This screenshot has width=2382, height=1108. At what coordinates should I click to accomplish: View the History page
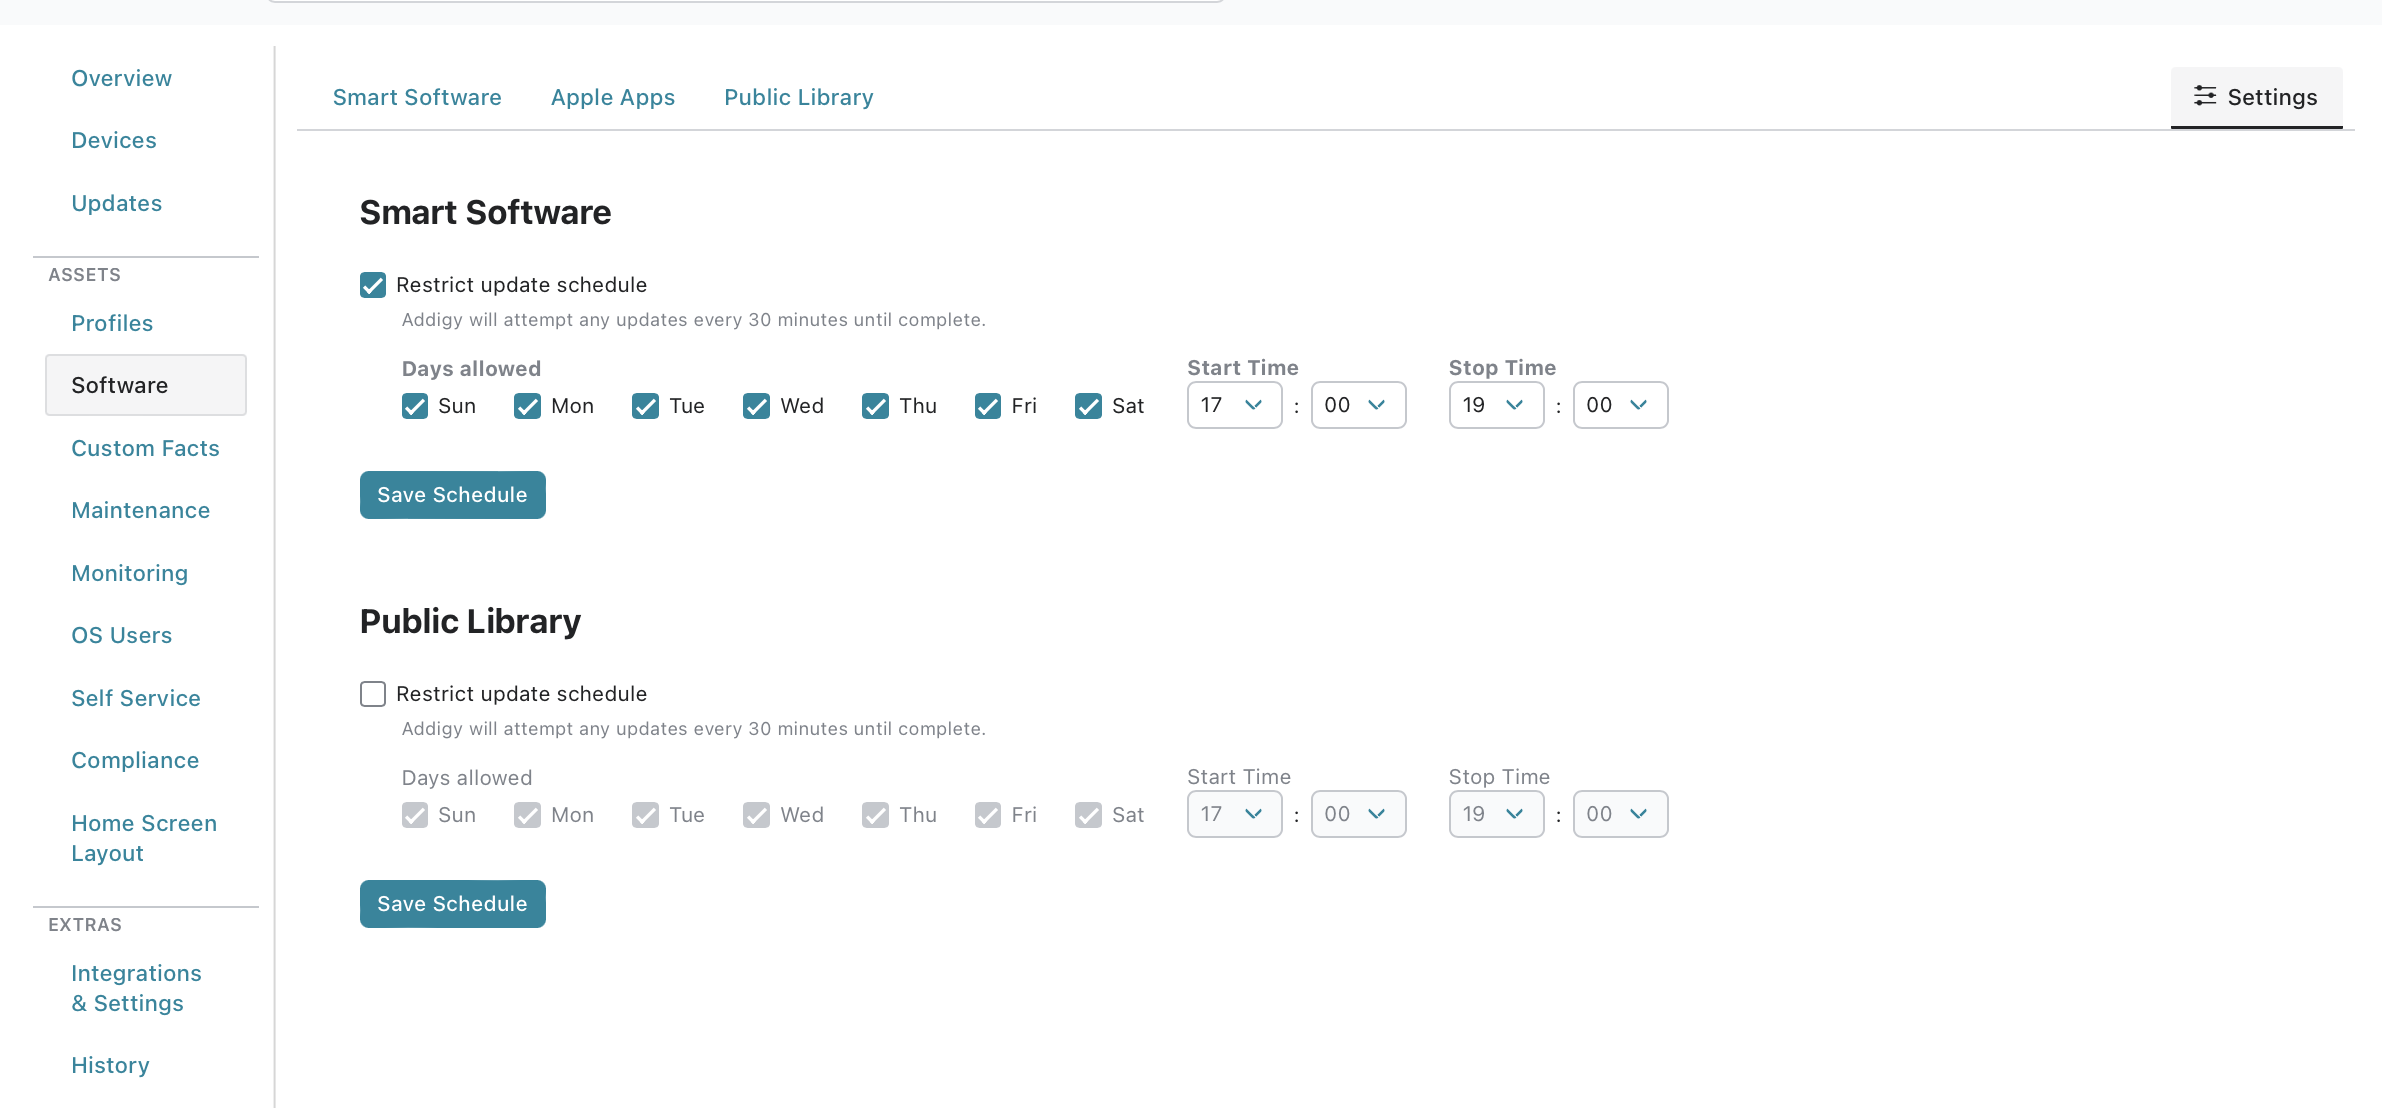110,1065
